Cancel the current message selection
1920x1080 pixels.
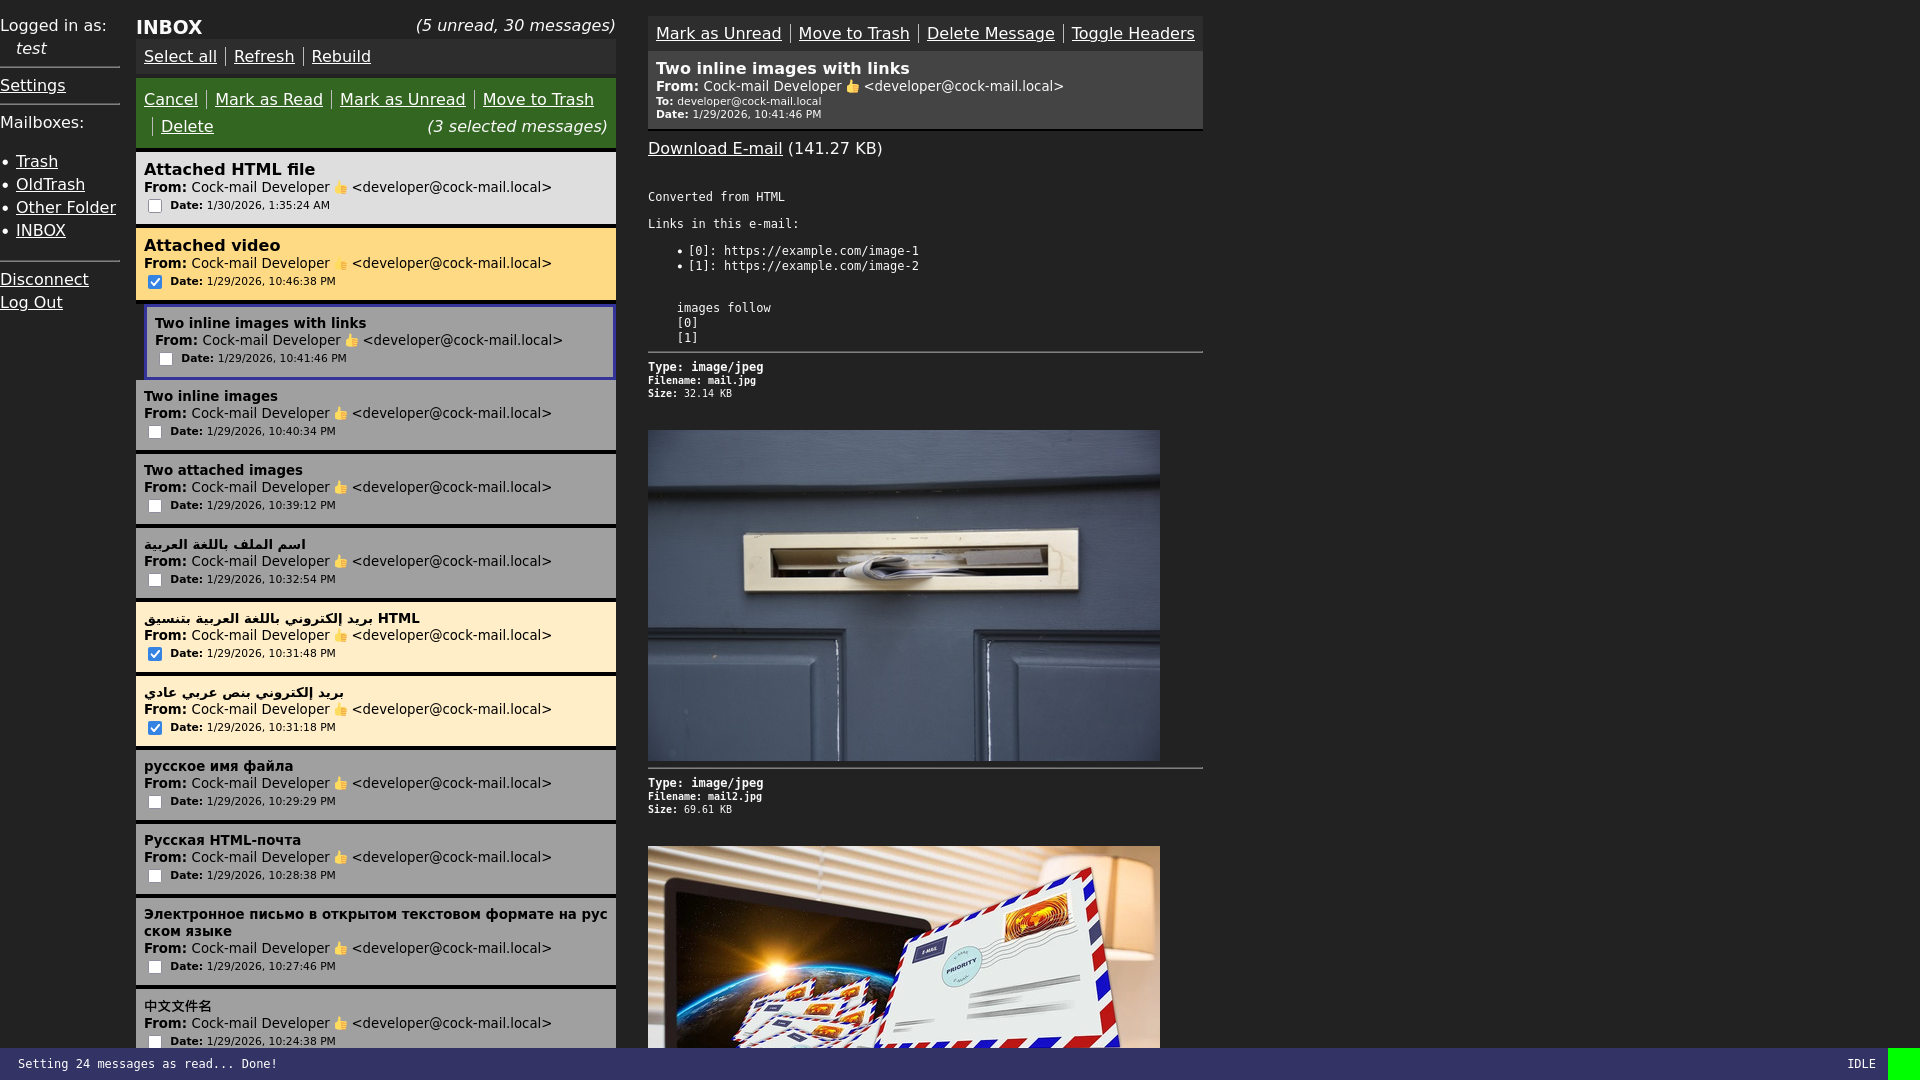tap(170, 99)
